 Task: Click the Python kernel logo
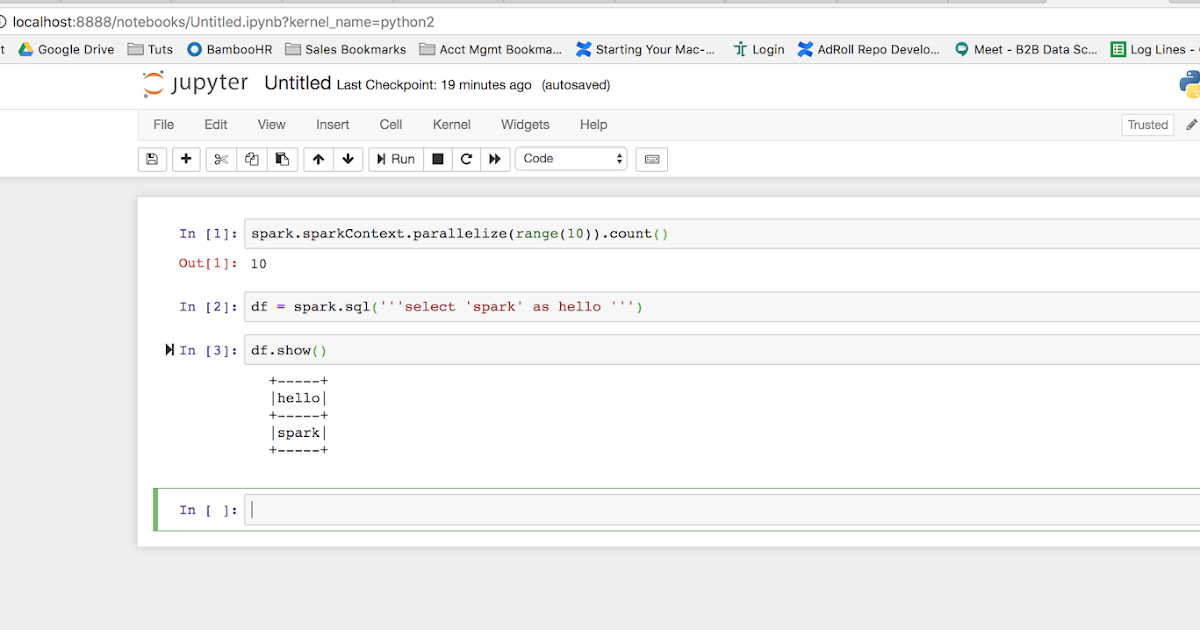1190,85
